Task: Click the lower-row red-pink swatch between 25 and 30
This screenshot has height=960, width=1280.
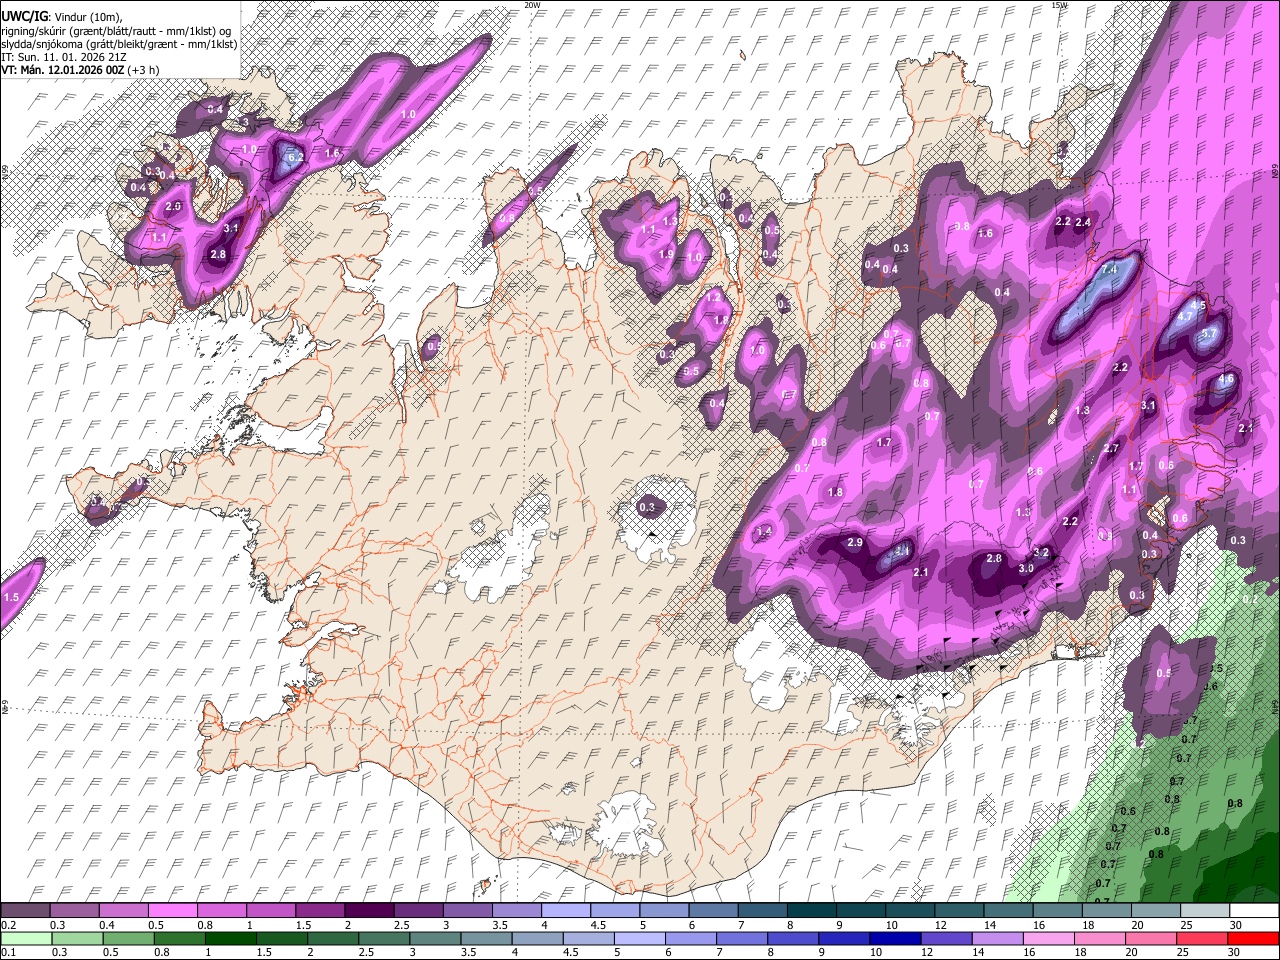Action: click(1201, 938)
